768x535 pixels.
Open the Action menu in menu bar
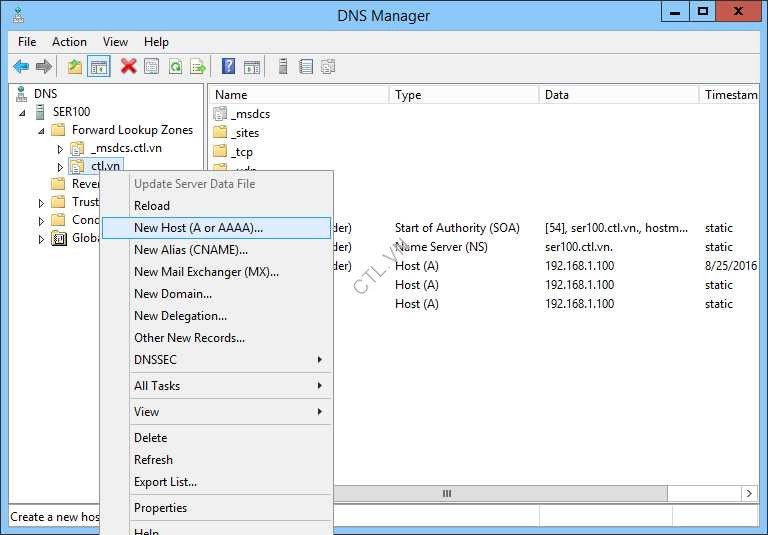click(x=69, y=42)
